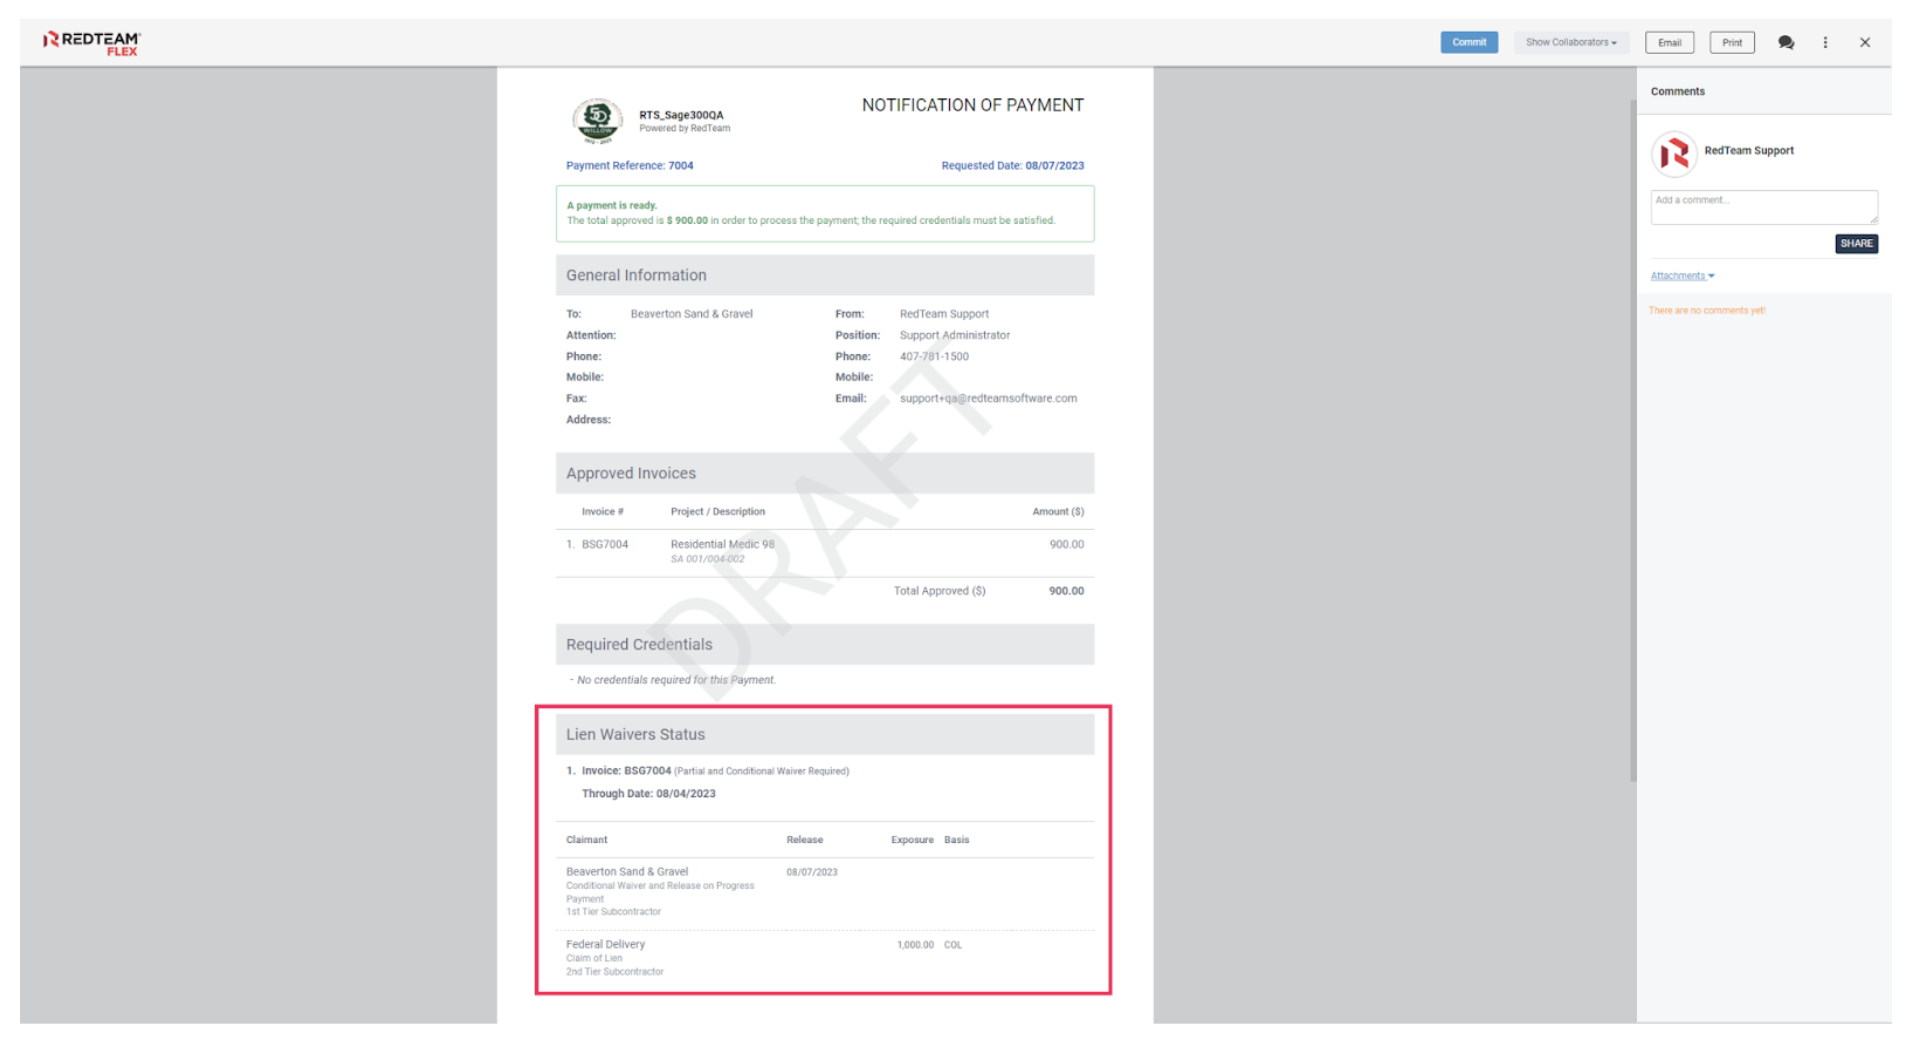Click the RedTeam Support avatar icon

coord(1673,153)
